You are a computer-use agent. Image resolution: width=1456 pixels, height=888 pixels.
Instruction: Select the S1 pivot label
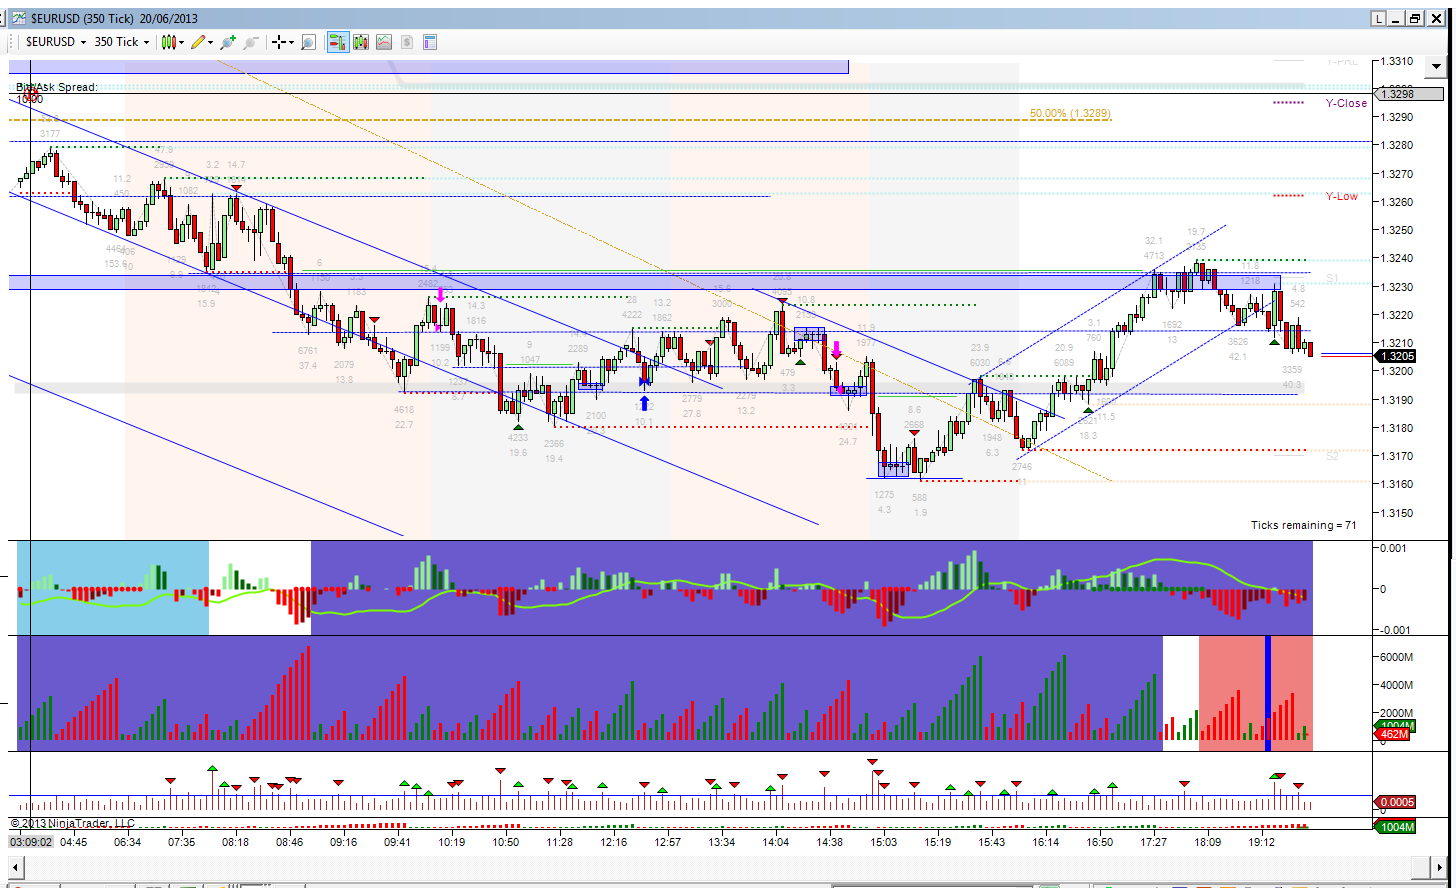(1333, 278)
